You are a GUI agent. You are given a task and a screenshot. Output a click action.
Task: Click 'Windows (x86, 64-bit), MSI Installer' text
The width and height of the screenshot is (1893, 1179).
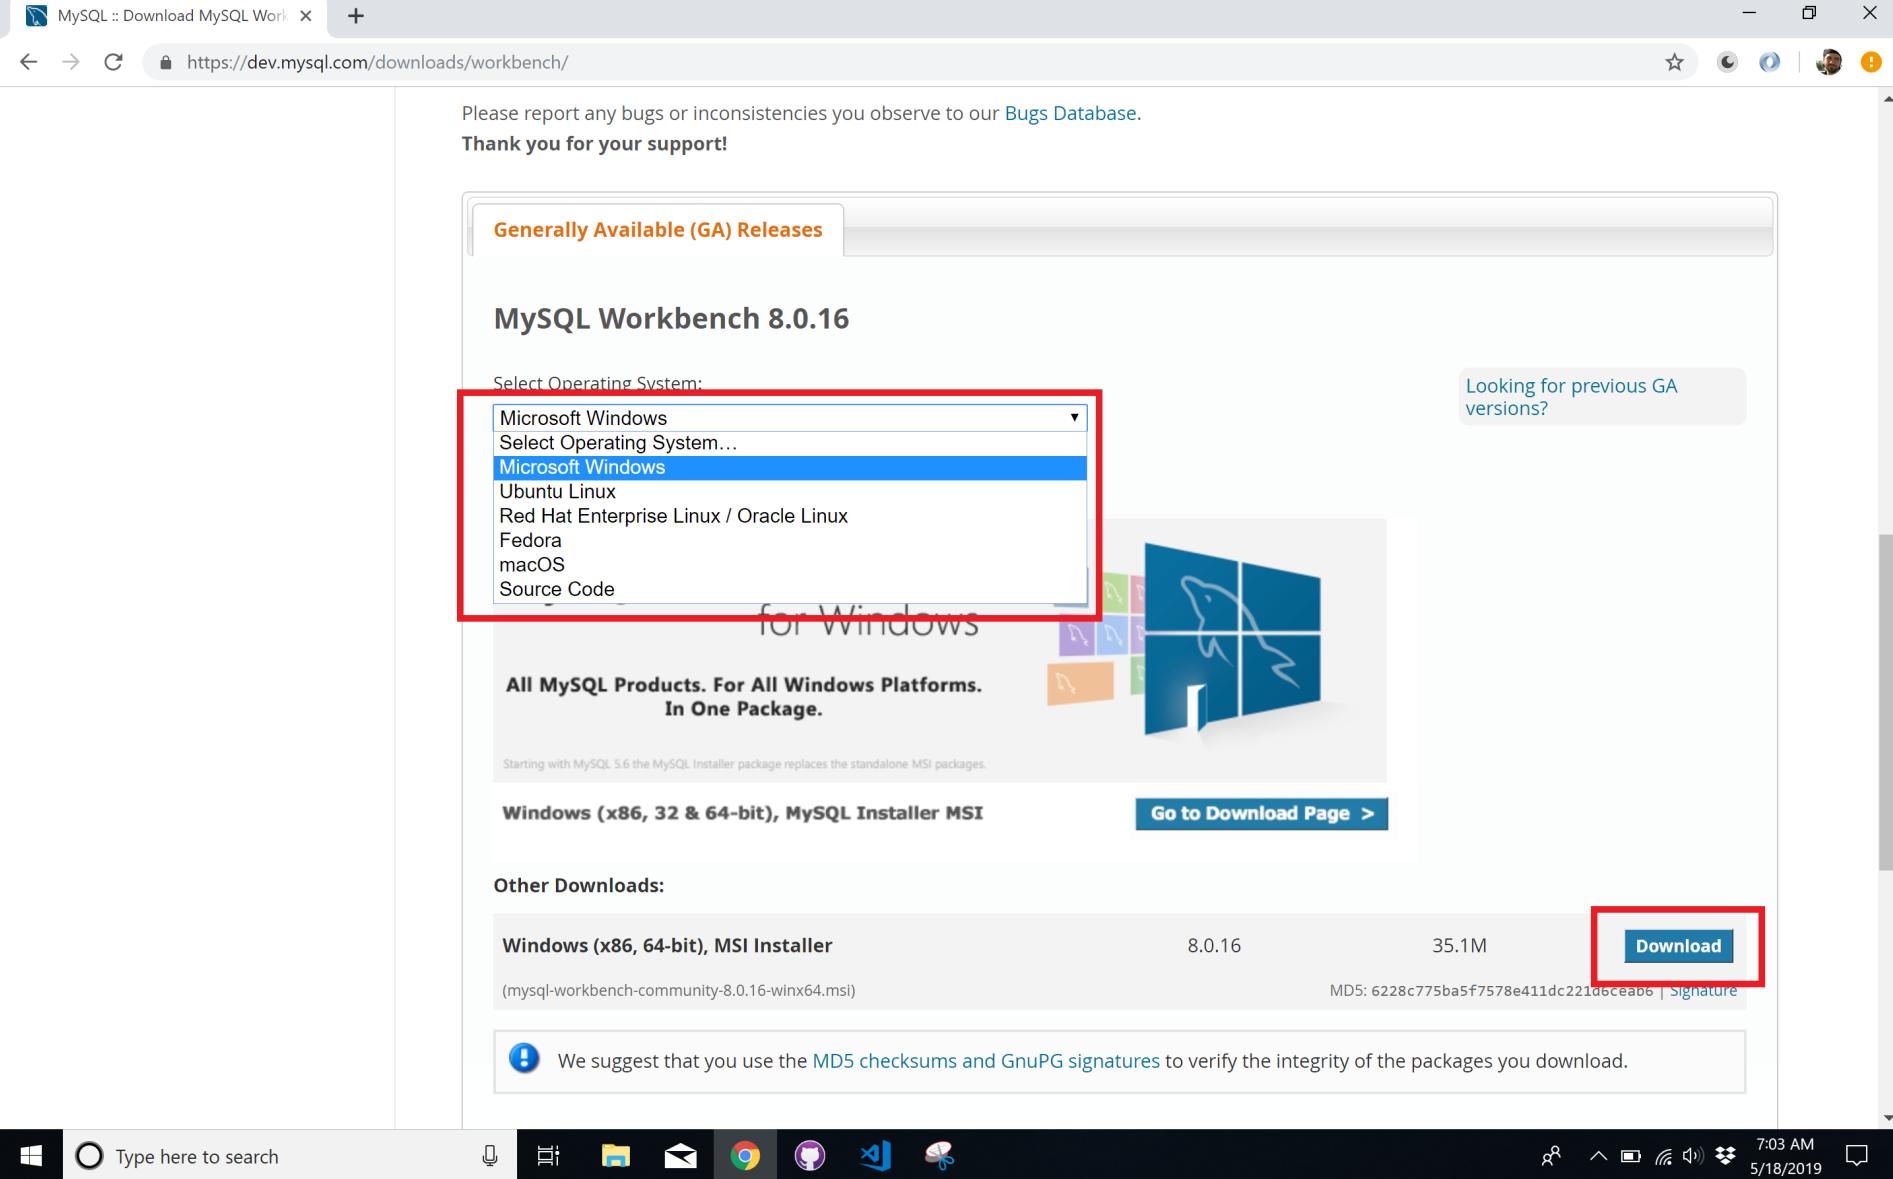tap(667, 946)
